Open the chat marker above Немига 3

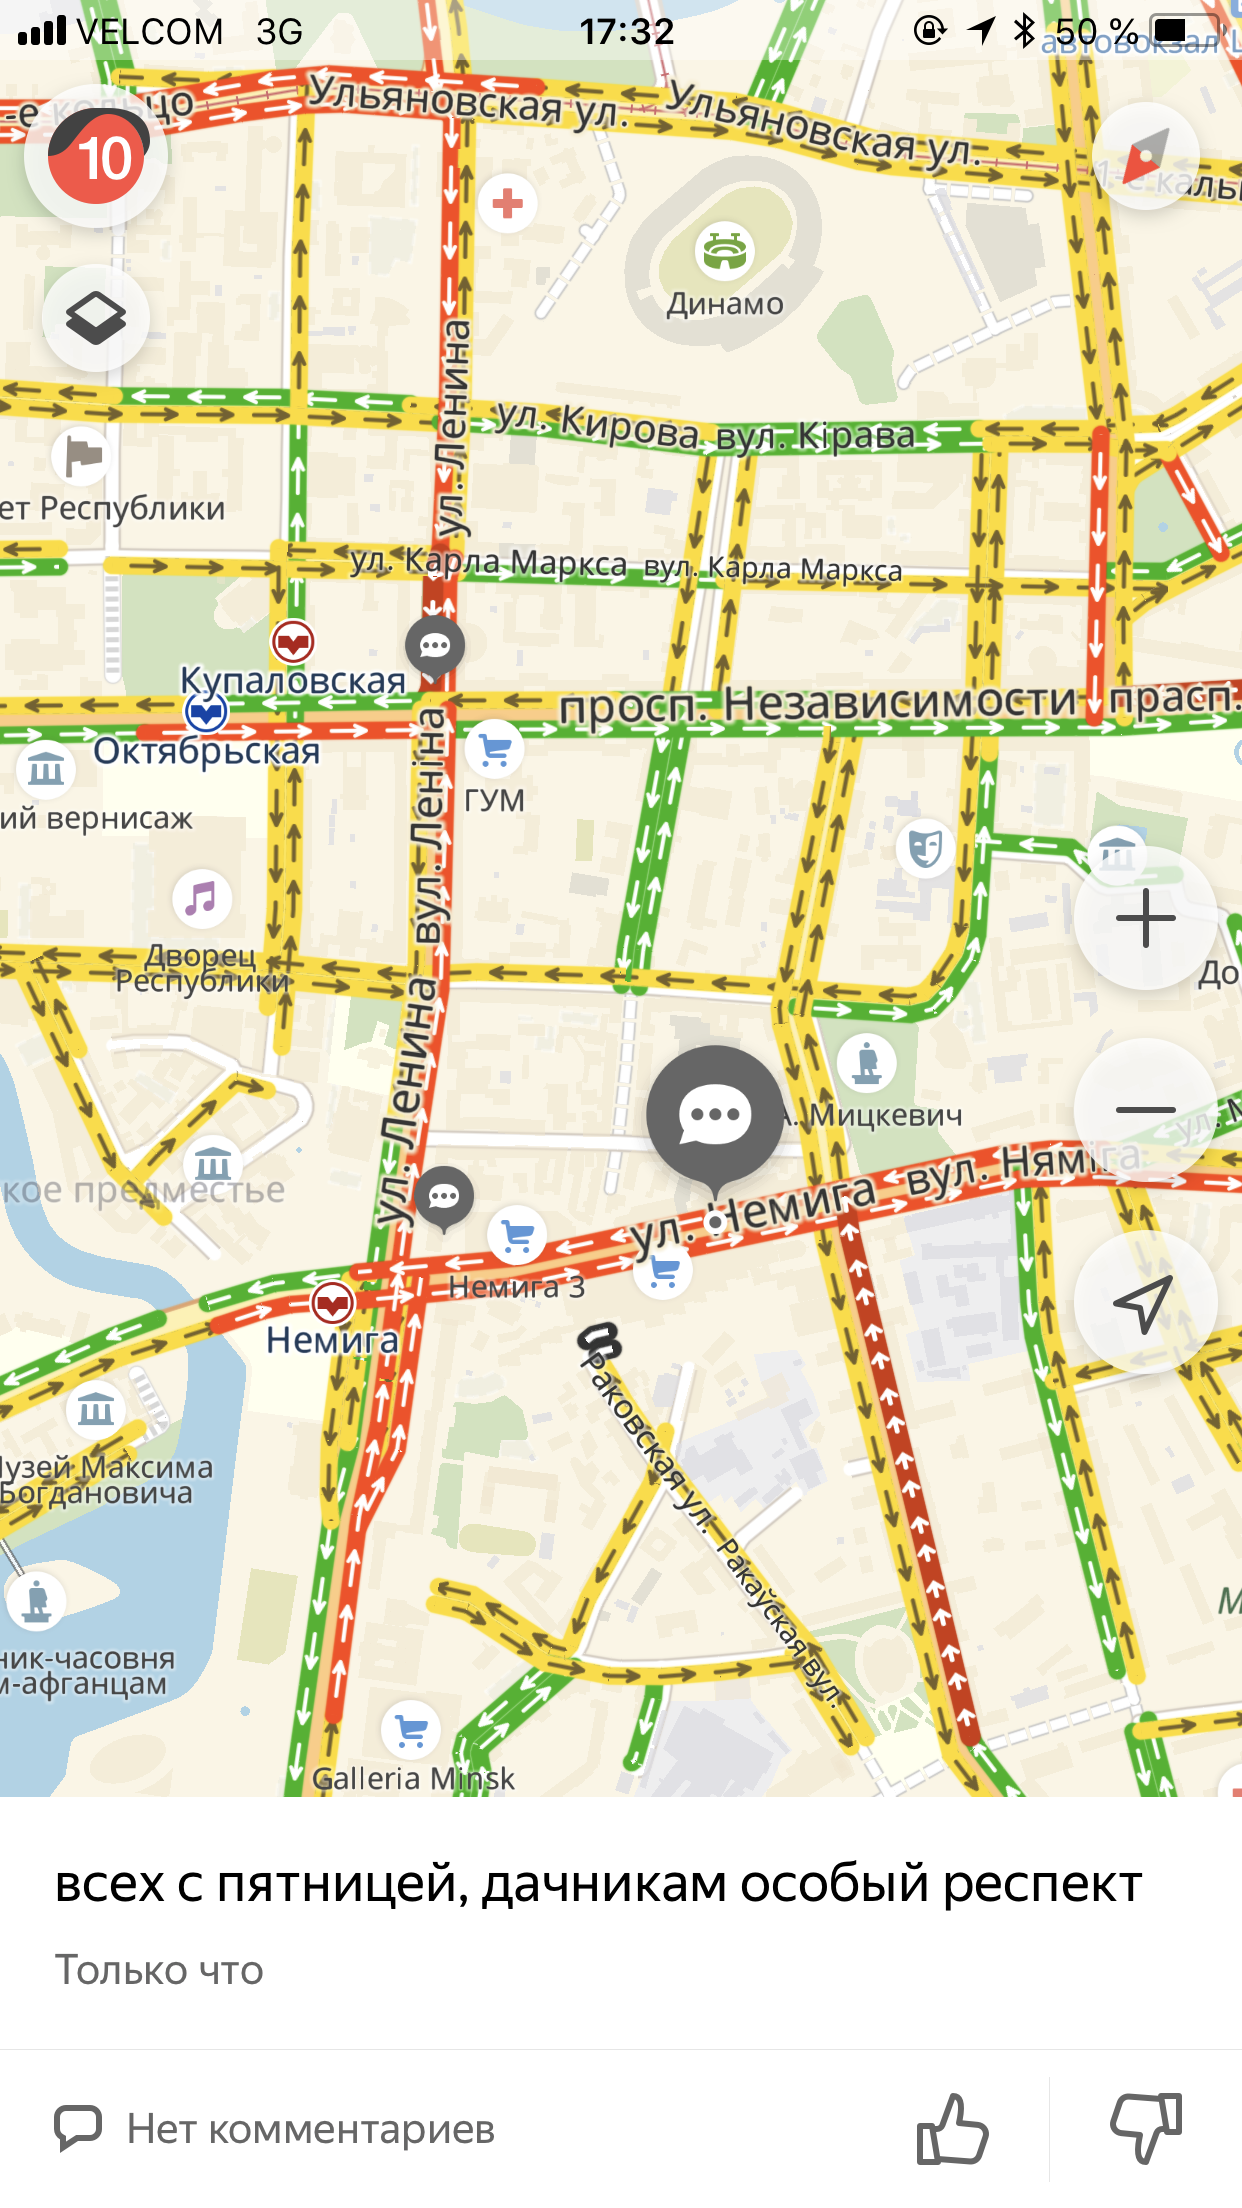pos(444,1197)
